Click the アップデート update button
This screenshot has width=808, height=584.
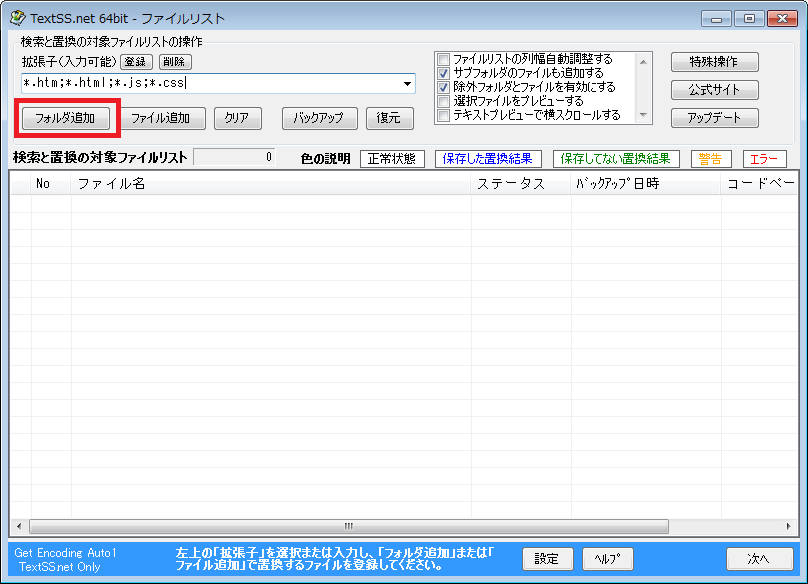715,118
